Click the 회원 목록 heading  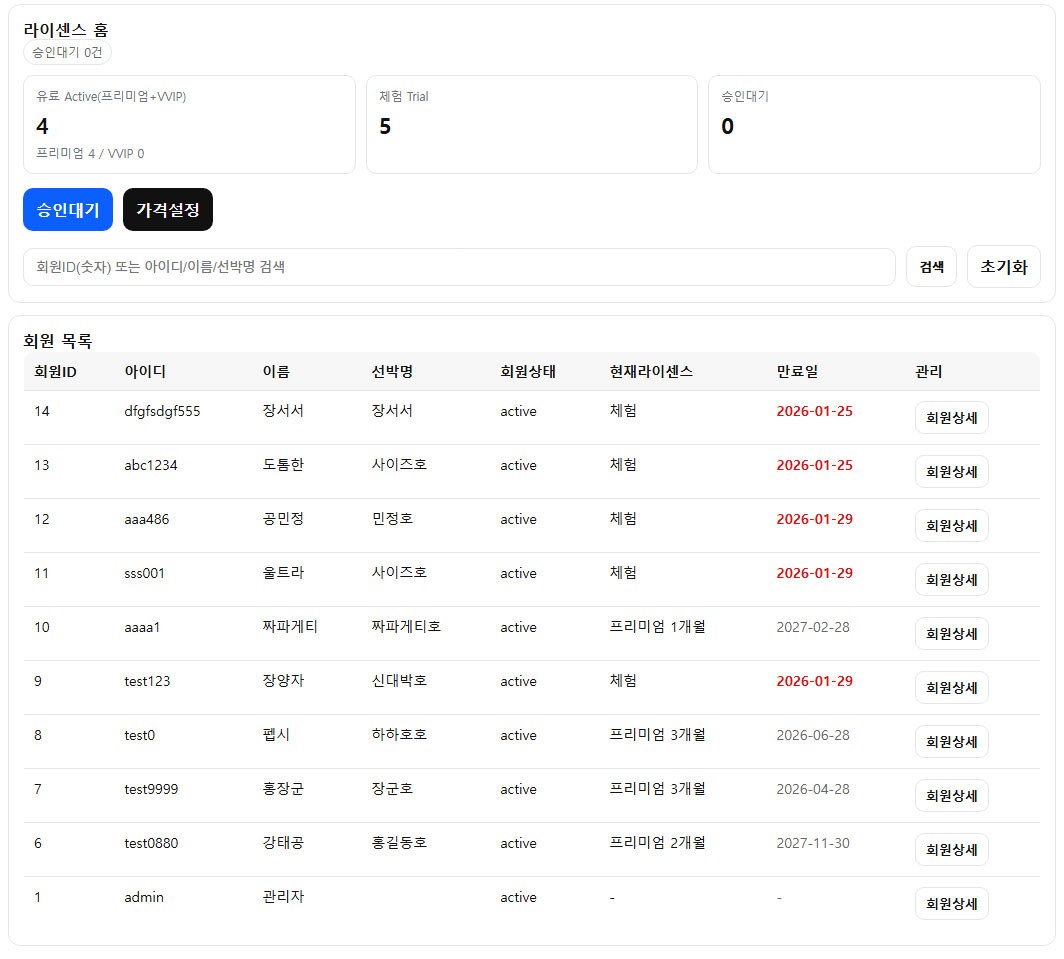pyautogui.click(x=58, y=341)
